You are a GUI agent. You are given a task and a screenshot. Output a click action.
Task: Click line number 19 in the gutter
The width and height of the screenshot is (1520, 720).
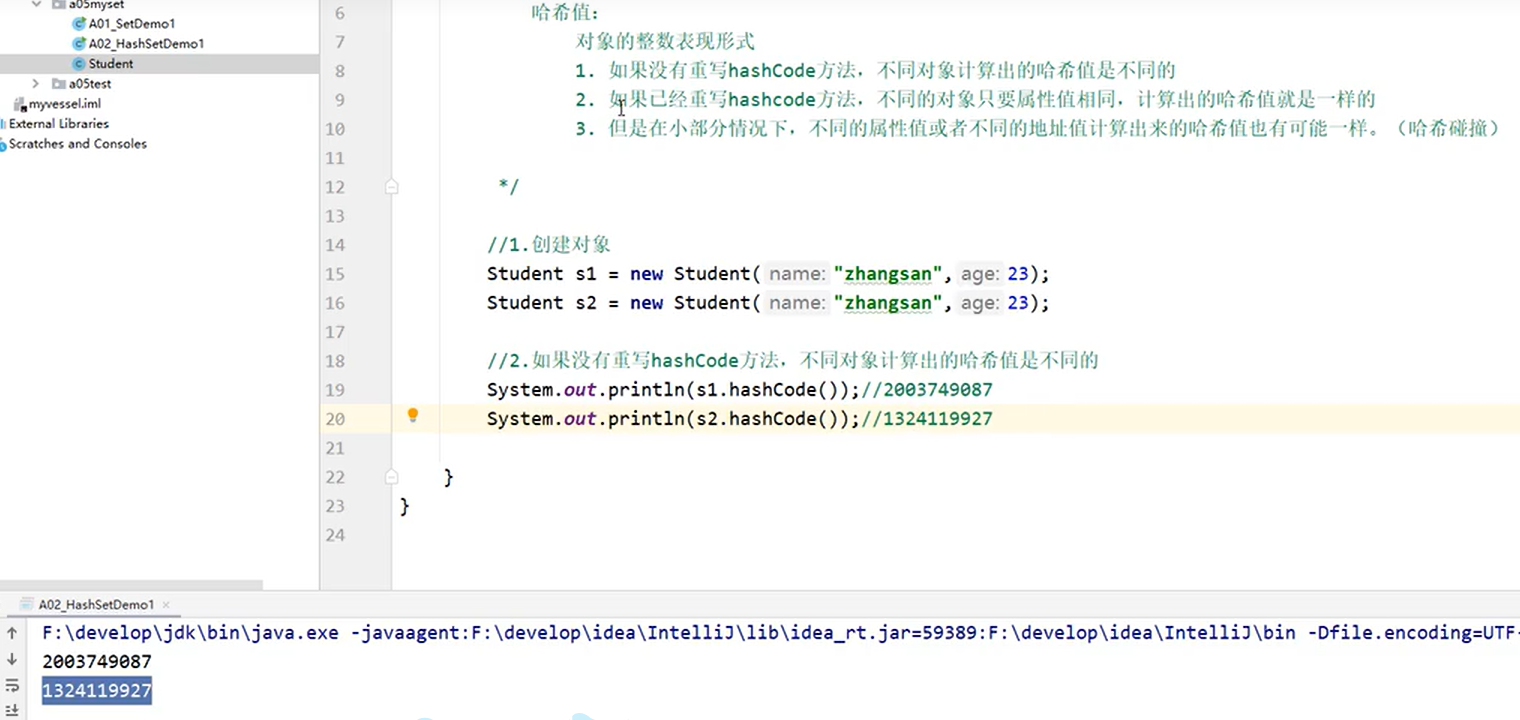tap(335, 390)
